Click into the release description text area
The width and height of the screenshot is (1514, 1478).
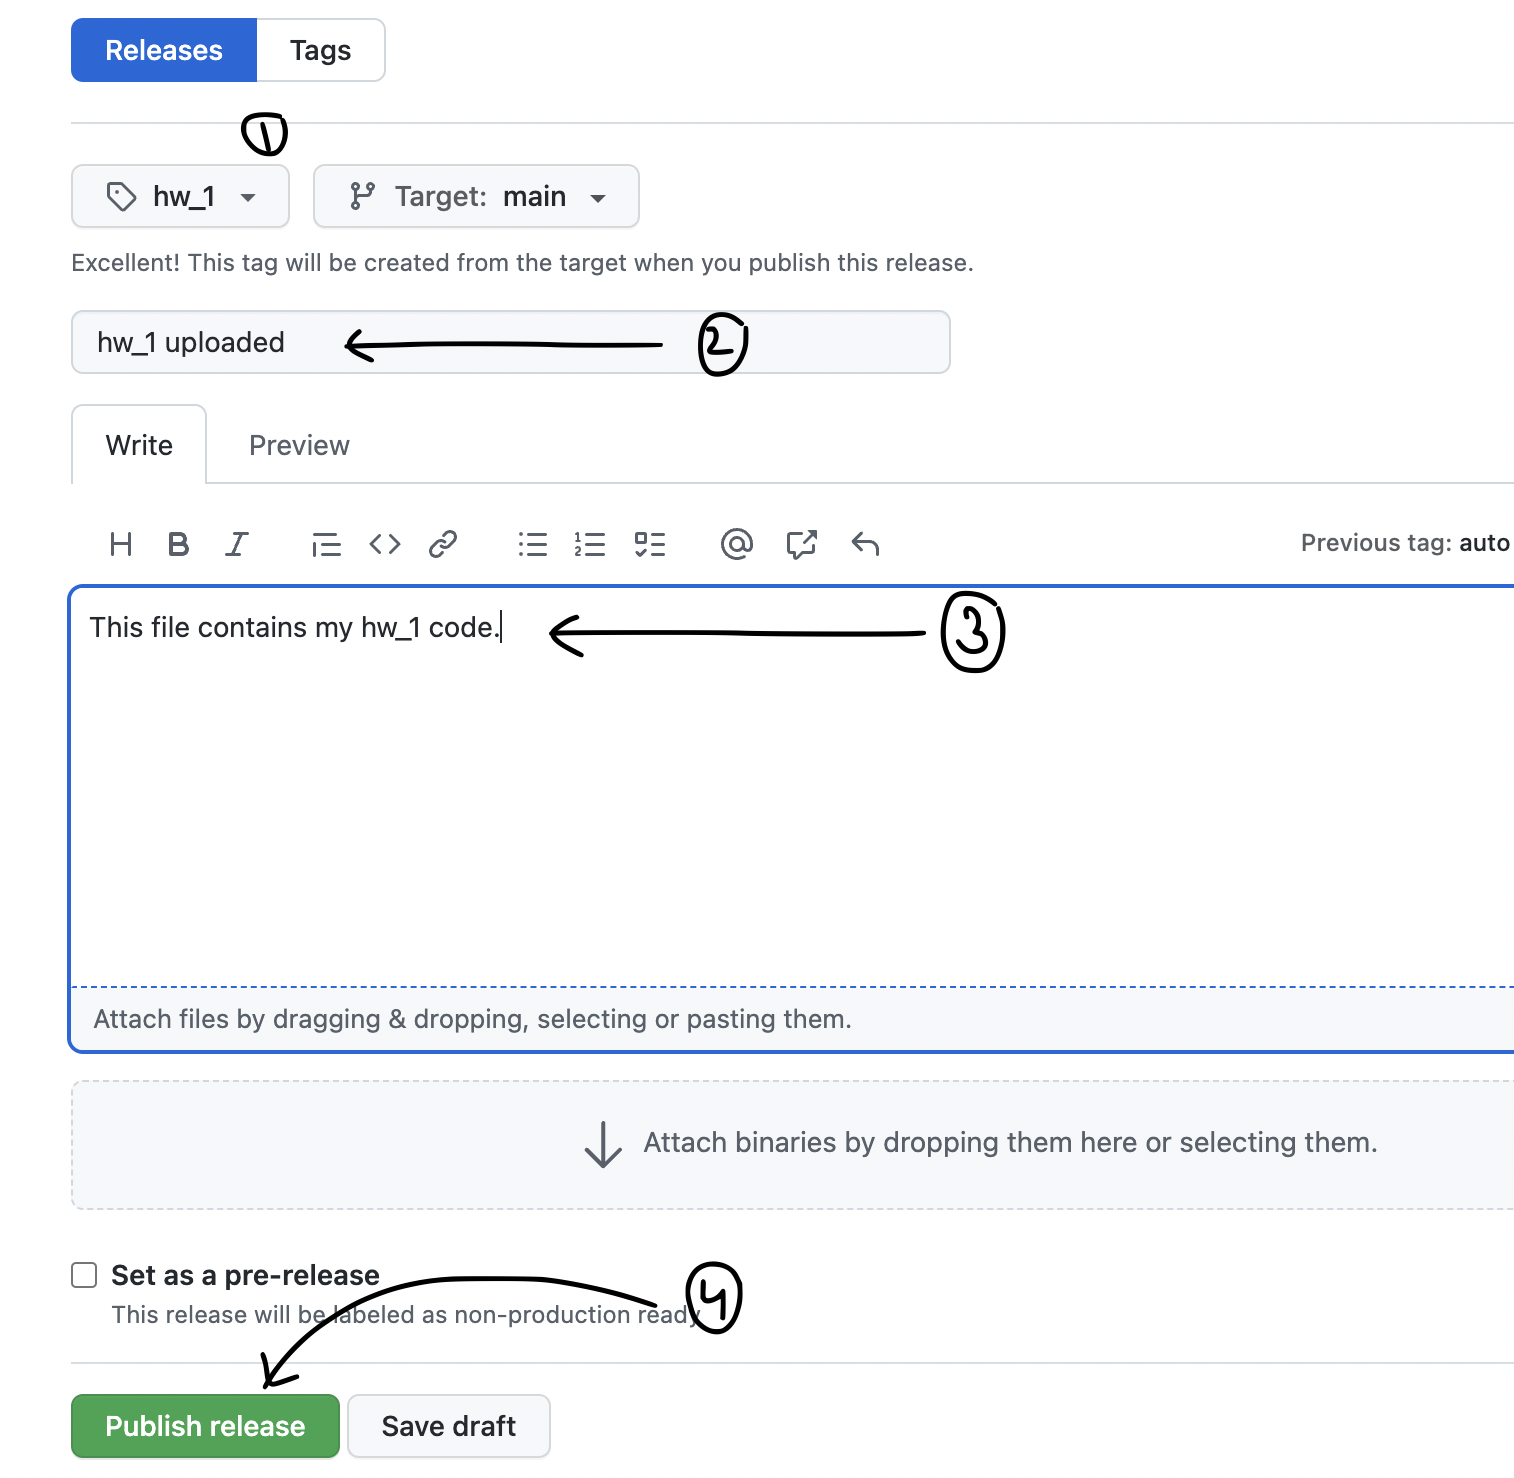pos(792,786)
